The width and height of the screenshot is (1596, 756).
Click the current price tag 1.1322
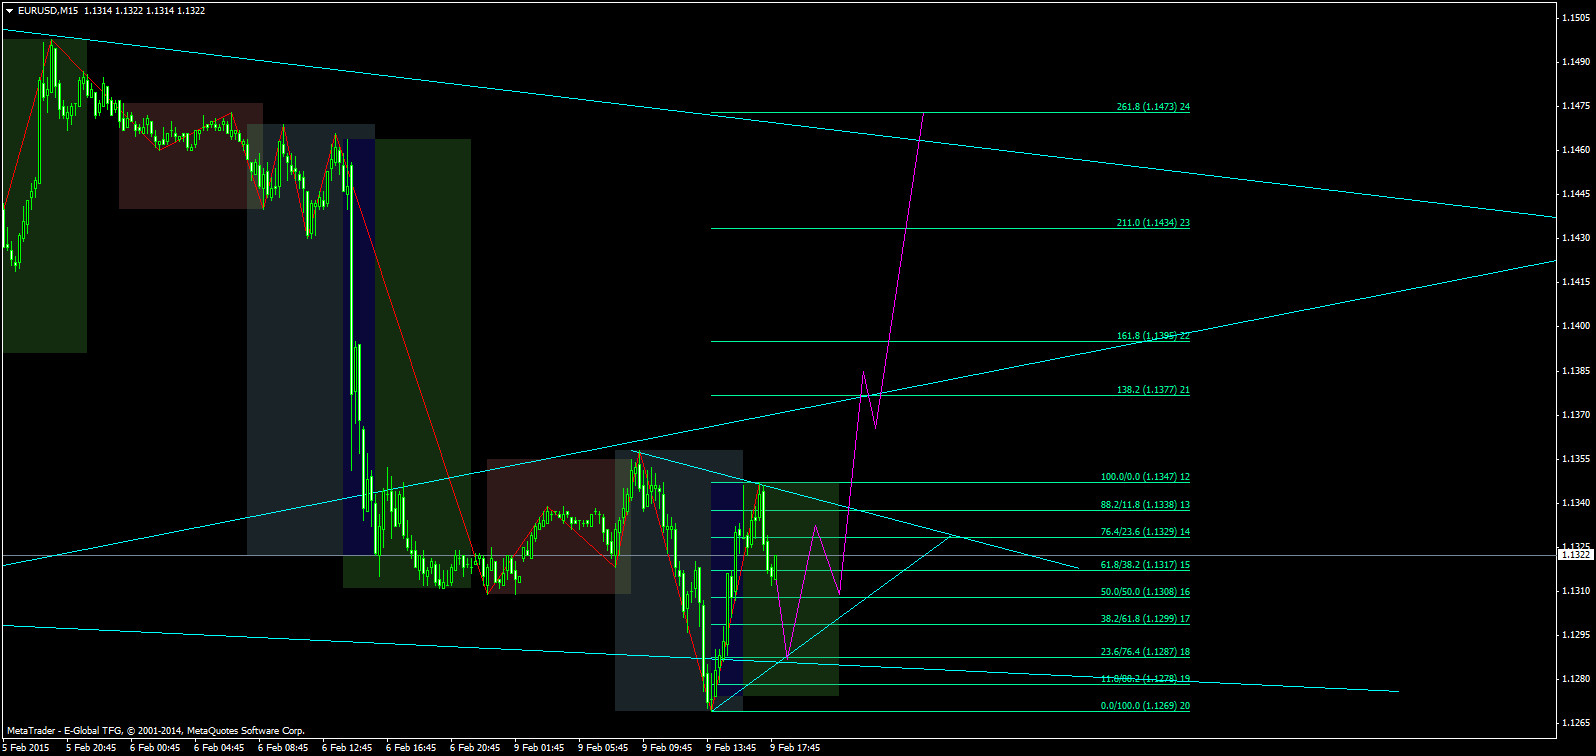point(1575,555)
